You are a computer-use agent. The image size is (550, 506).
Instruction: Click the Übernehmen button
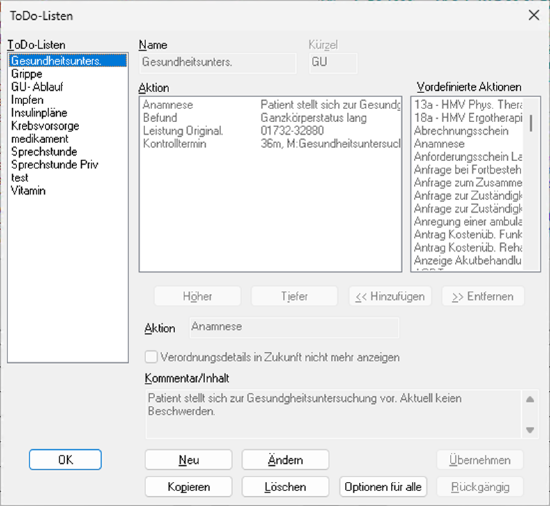tap(480, 460)
